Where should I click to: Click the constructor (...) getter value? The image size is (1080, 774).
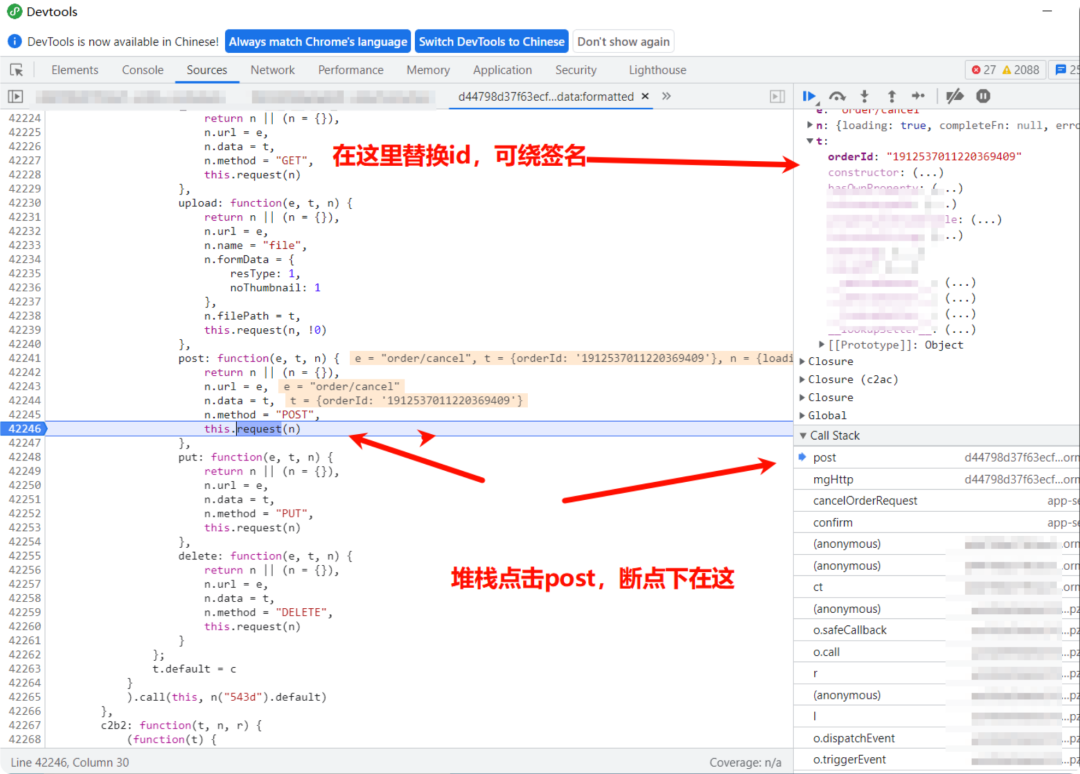(928, 173)
